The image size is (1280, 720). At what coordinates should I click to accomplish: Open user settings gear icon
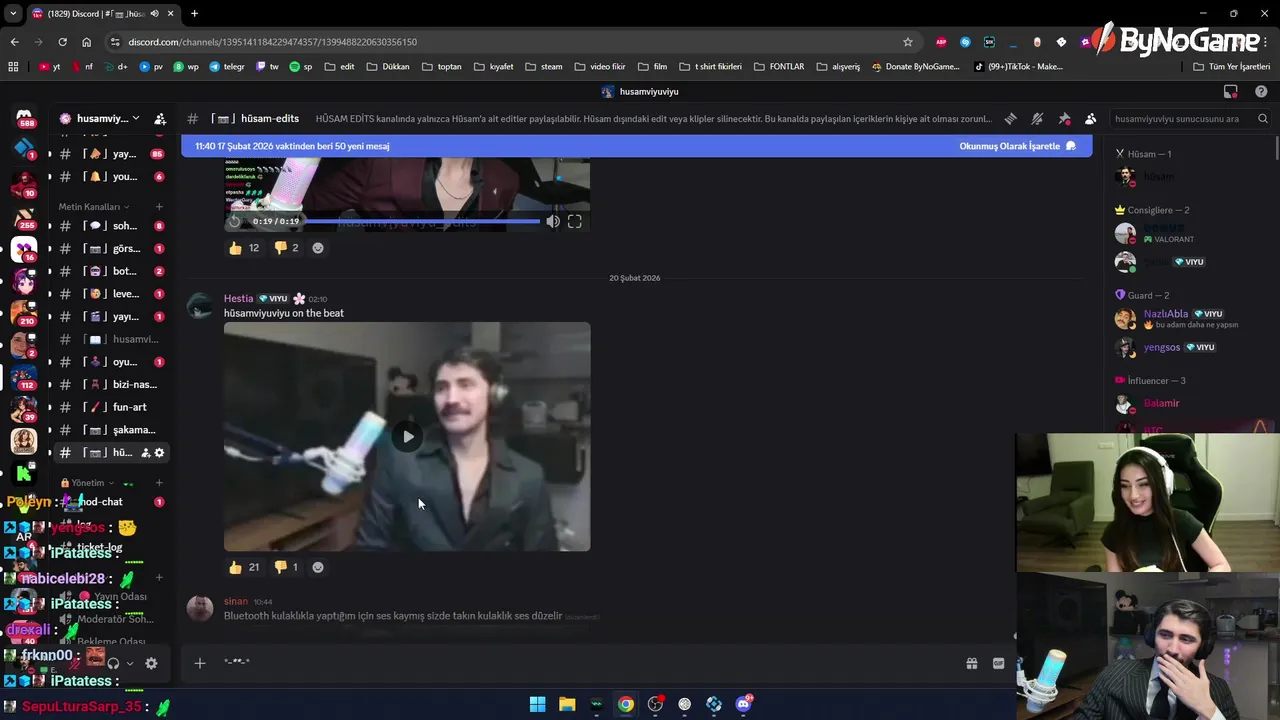(x=151, y=663)
